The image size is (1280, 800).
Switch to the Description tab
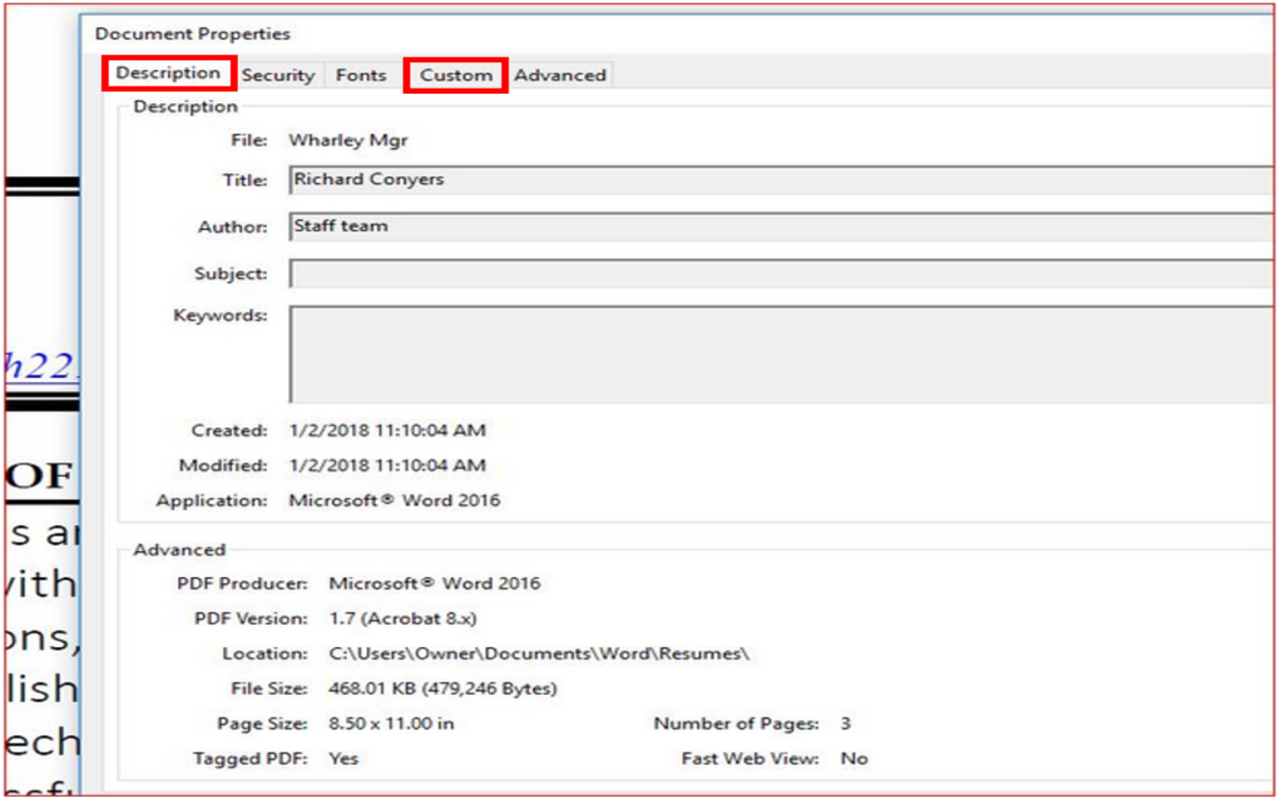[x=168, y=73]
